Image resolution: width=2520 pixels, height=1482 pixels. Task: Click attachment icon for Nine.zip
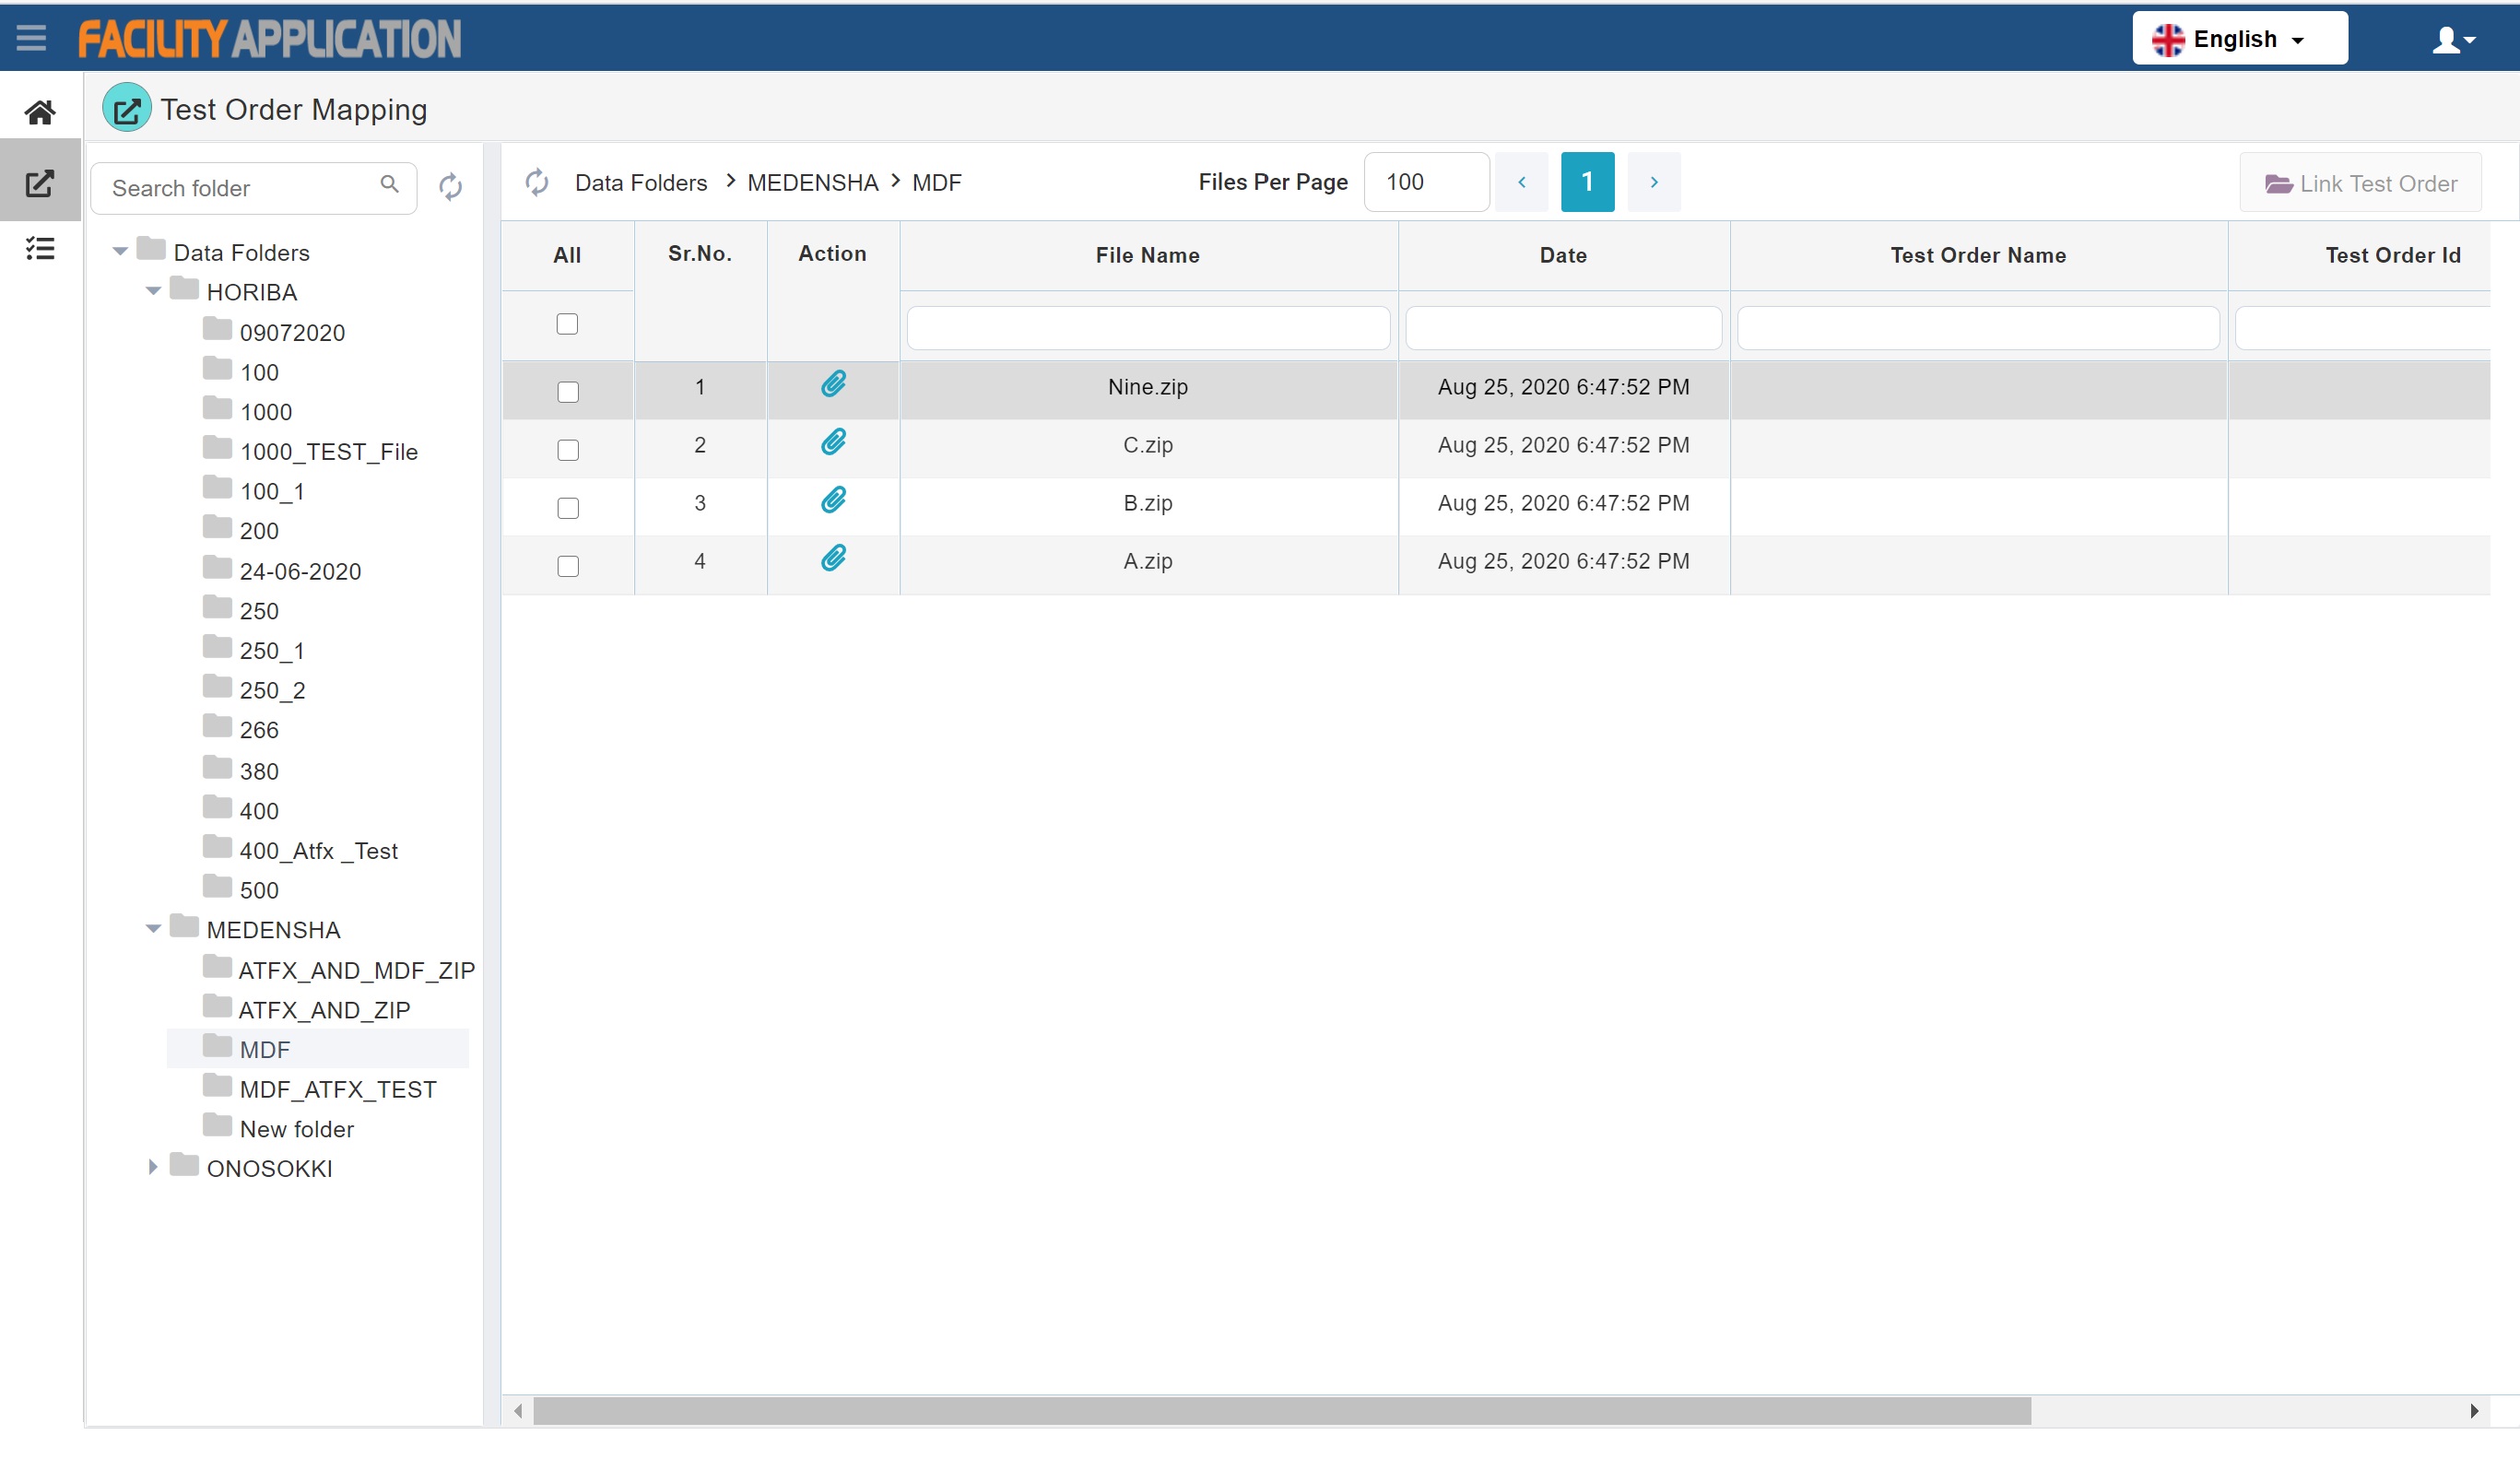pos(833,384)
